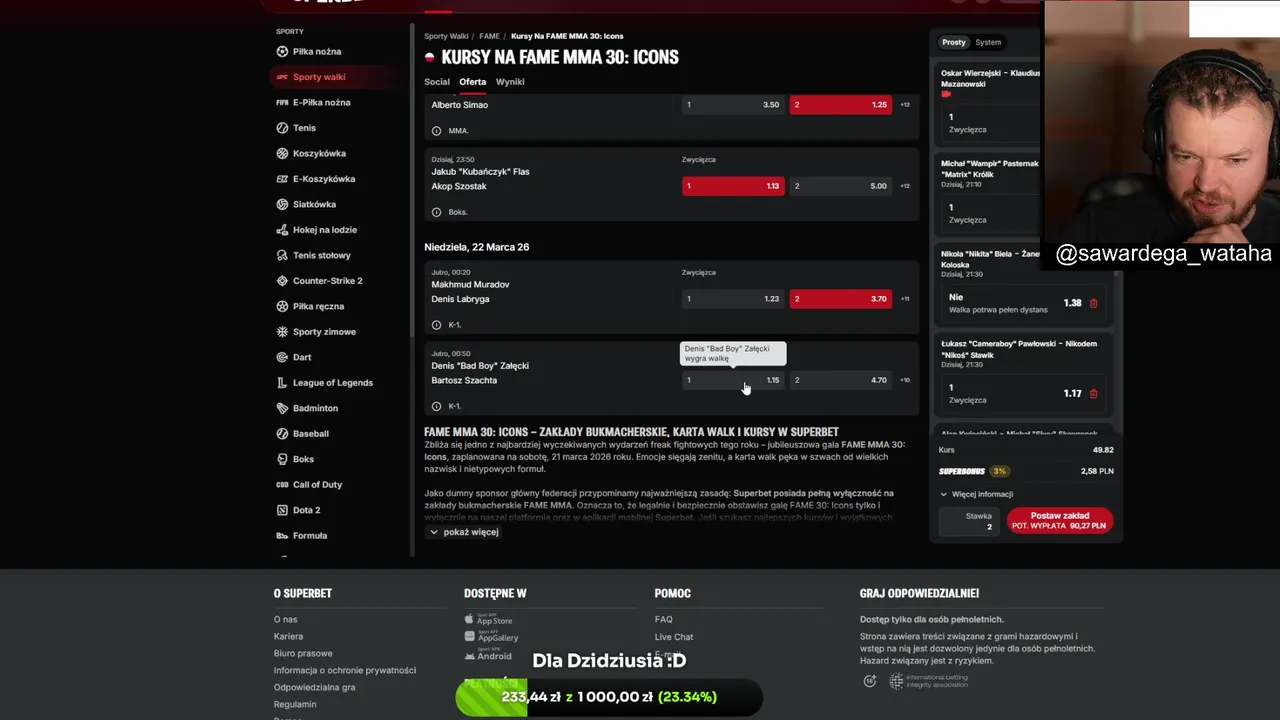
Task: Click the E-Koszykówka icon
Action: 282,179
